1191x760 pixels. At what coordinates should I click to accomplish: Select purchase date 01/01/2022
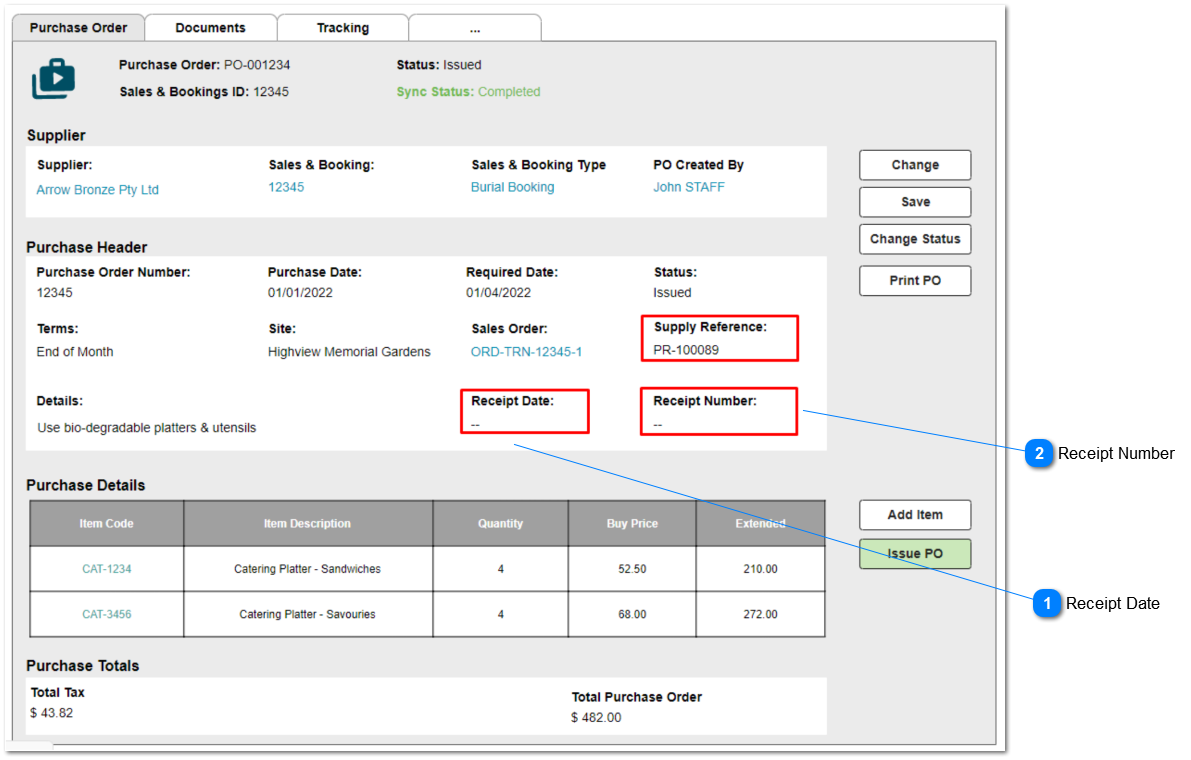coord(300,293)
